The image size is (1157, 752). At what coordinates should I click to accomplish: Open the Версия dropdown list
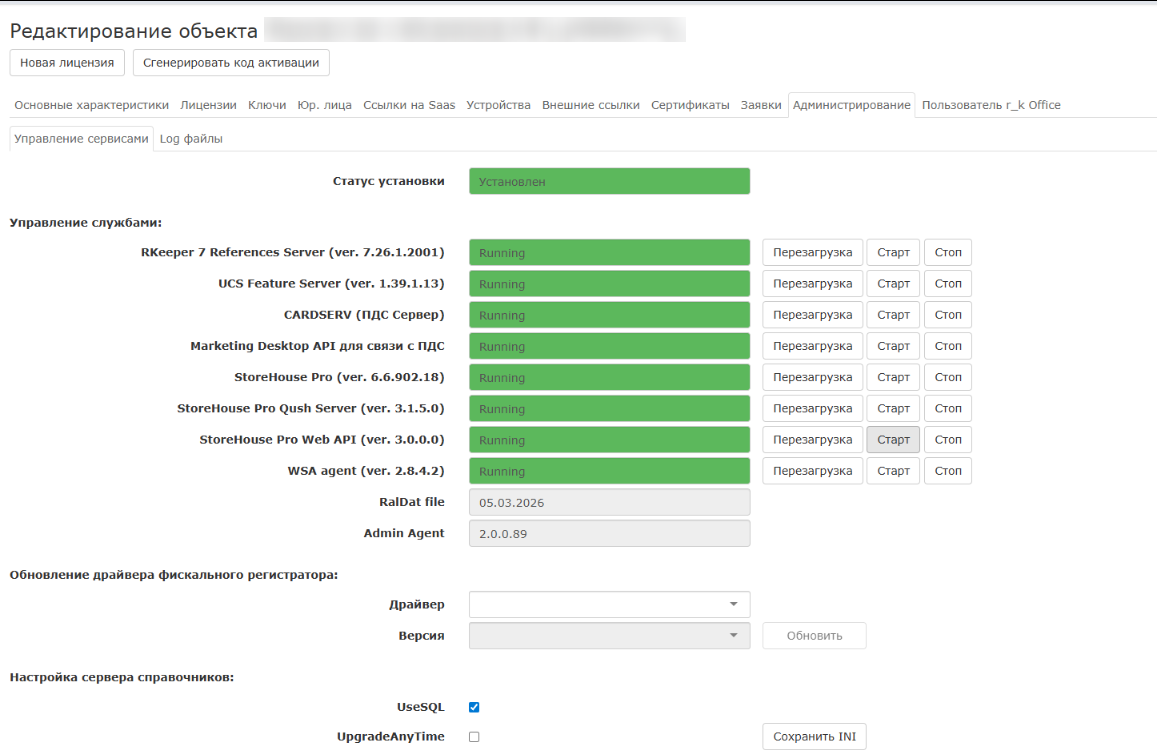click(609, 636)
